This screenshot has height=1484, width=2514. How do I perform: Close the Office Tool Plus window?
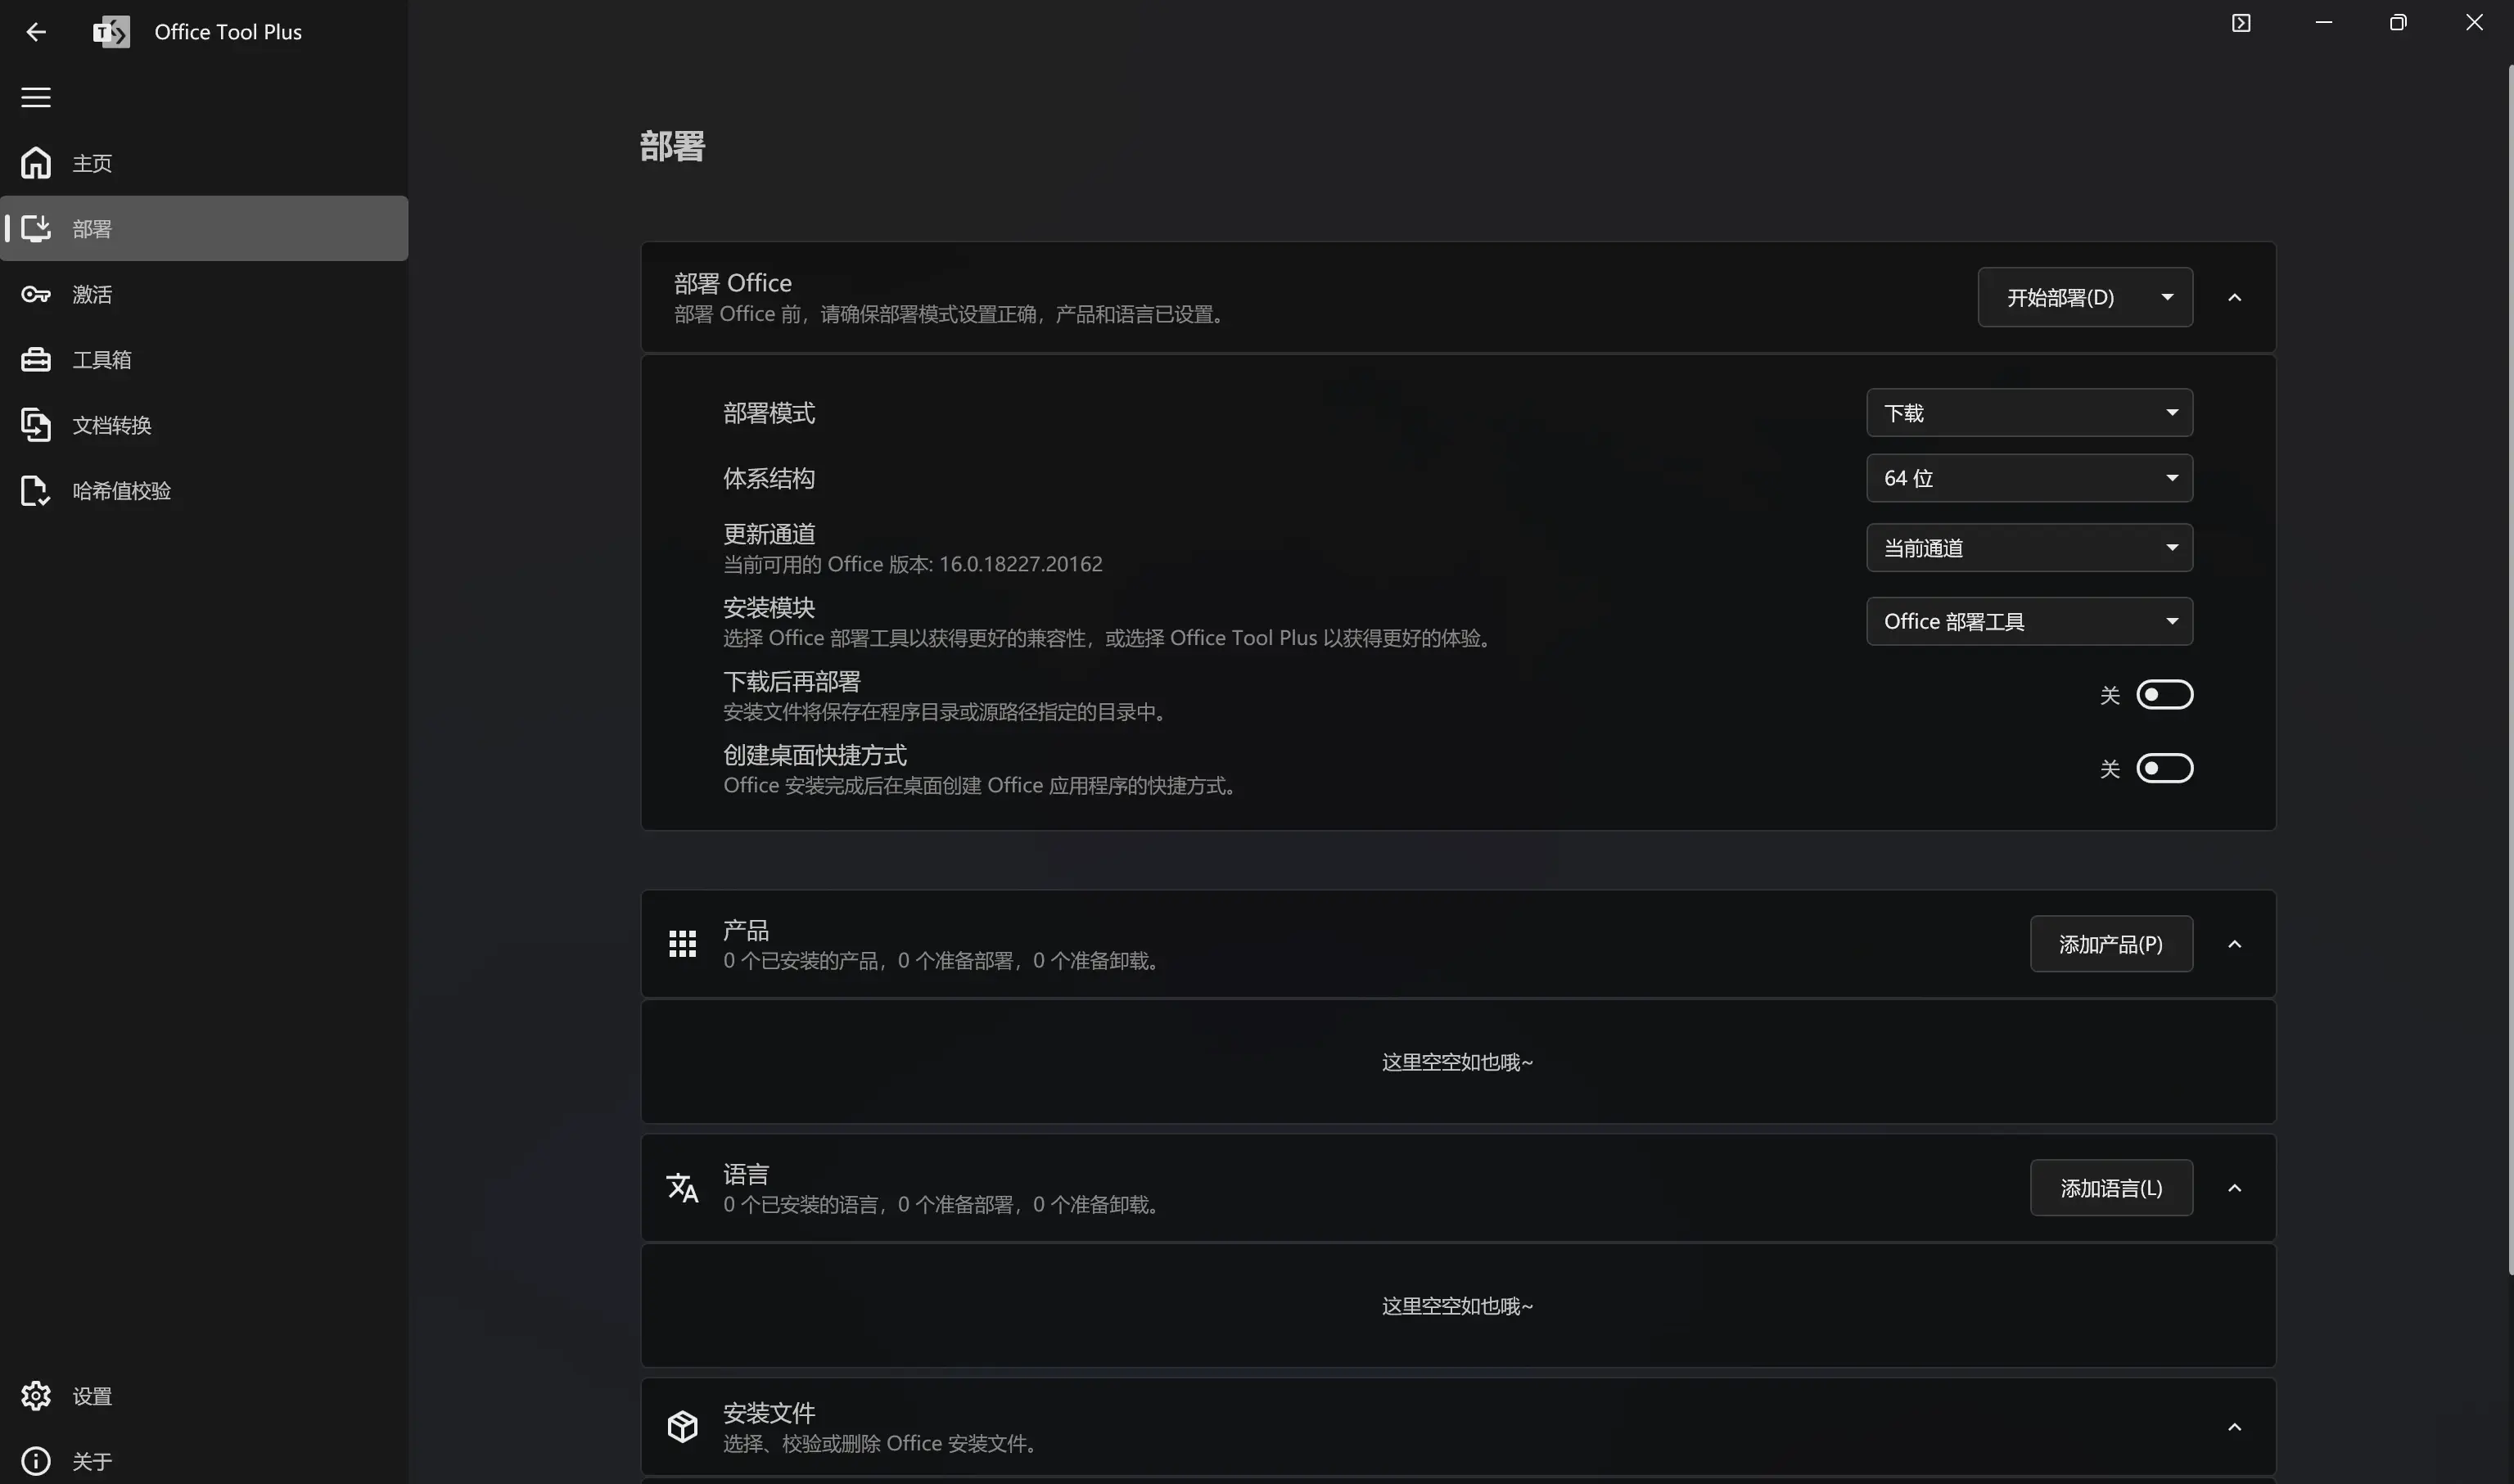click(2474, 23)
